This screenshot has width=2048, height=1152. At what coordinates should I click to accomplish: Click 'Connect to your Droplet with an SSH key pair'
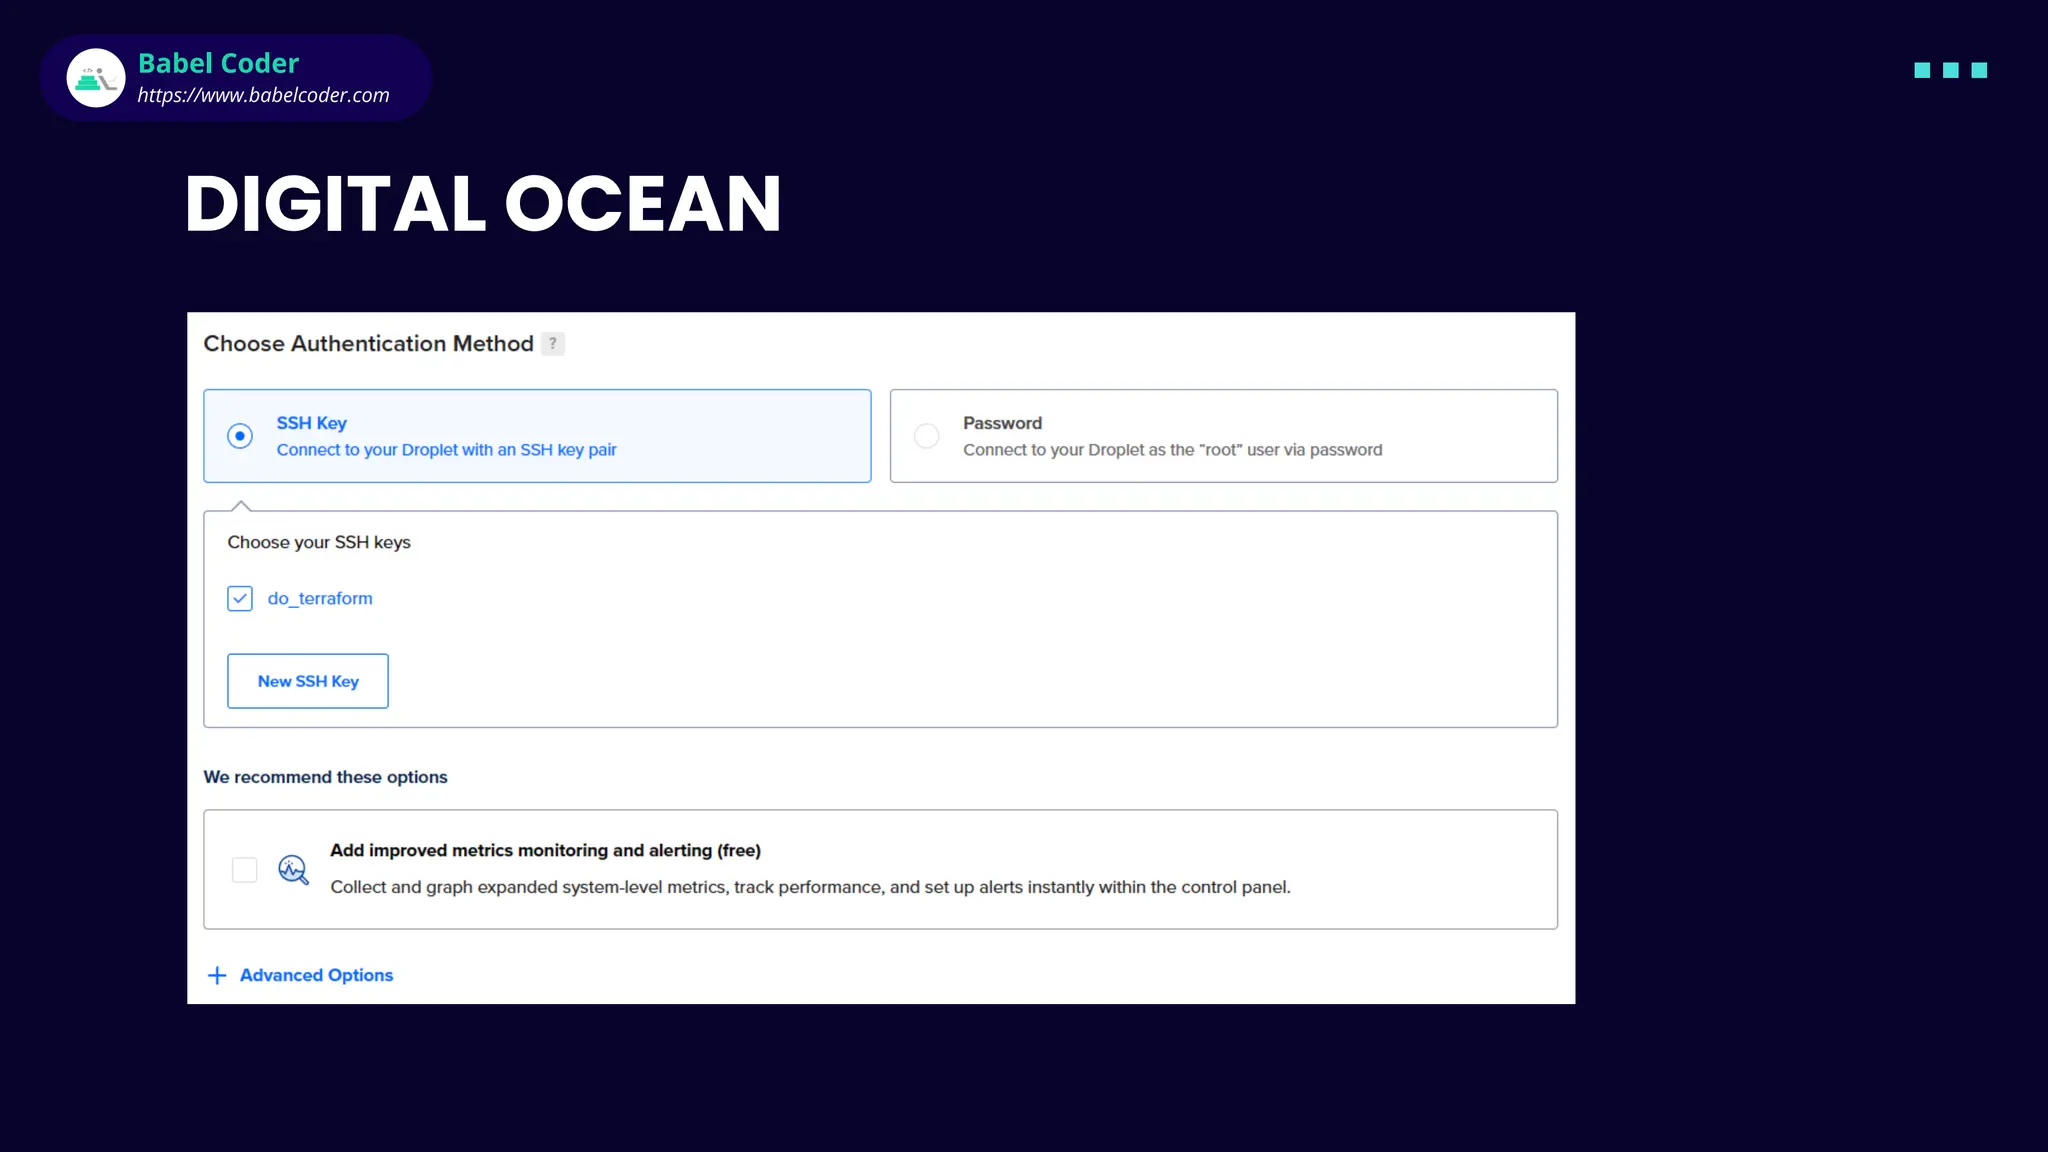(x=446, y=450)
